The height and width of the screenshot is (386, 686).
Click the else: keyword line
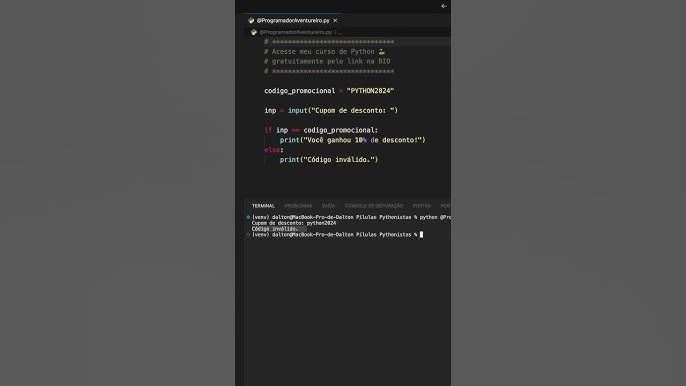(x=273, y=150)
